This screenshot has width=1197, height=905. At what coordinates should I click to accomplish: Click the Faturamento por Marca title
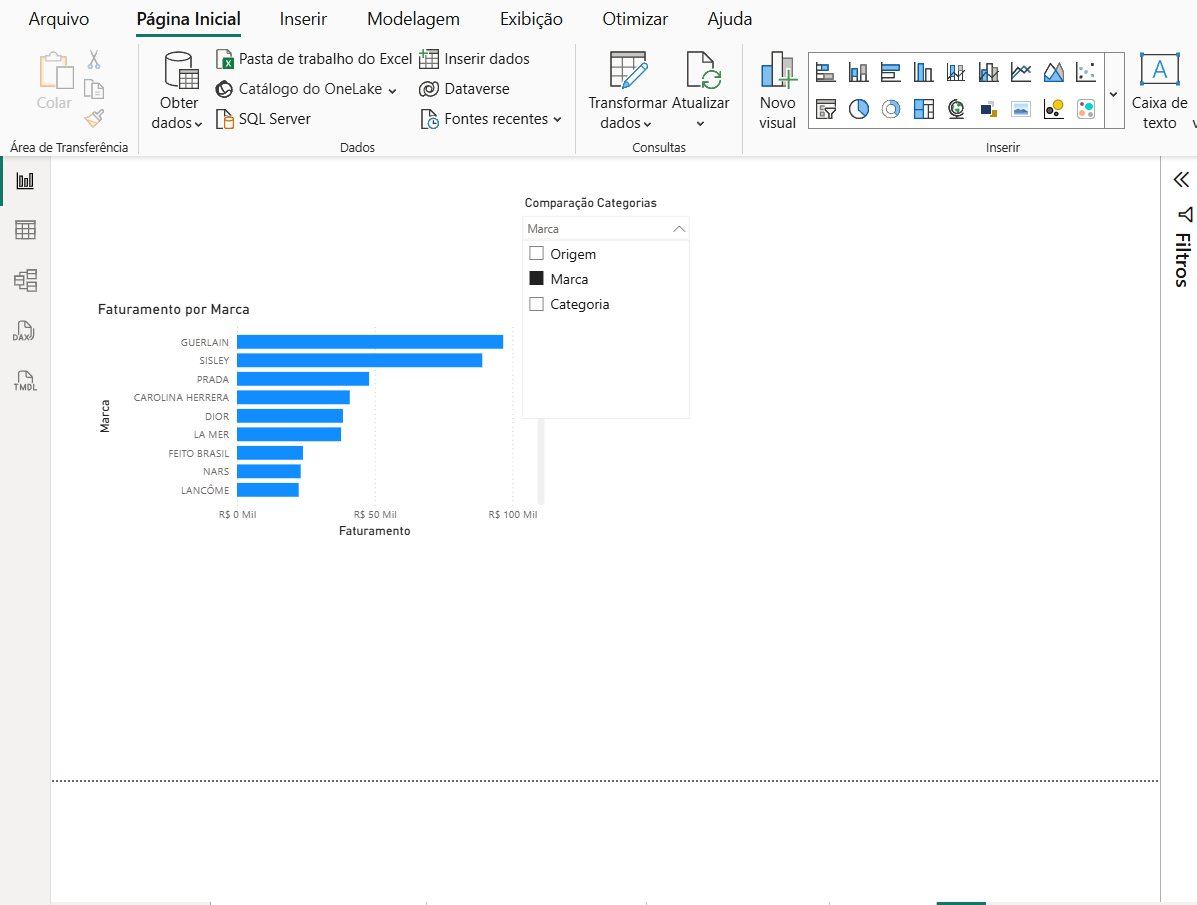pyautogui.click(x=173, y=309)
